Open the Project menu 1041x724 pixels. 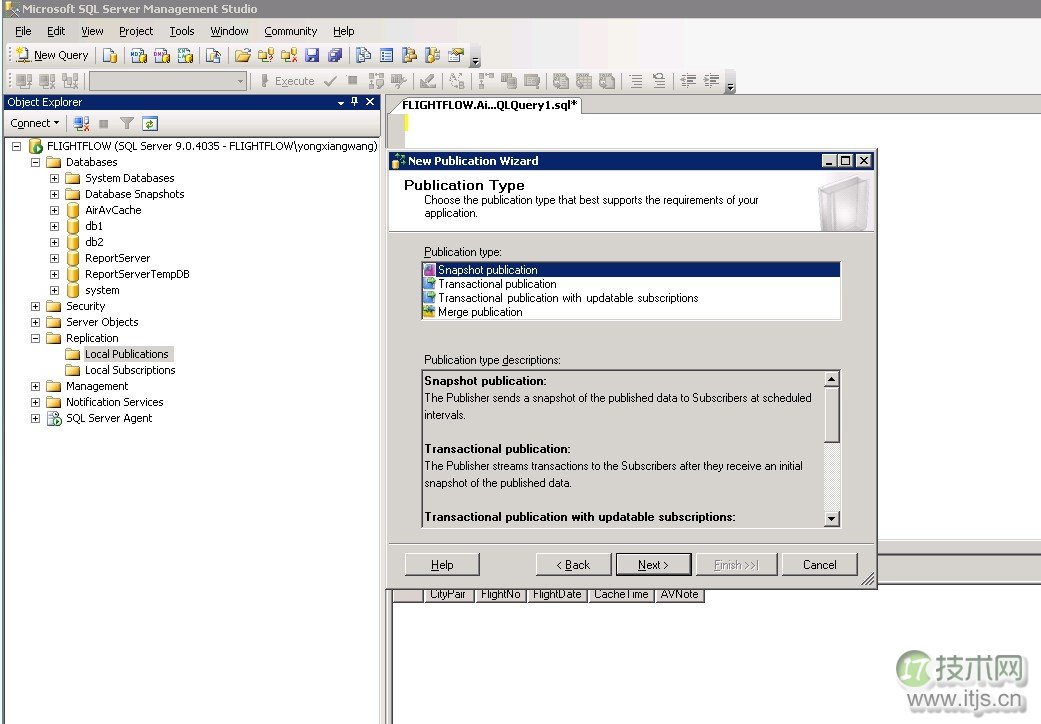pyautogui.click(x=136, y=31)
